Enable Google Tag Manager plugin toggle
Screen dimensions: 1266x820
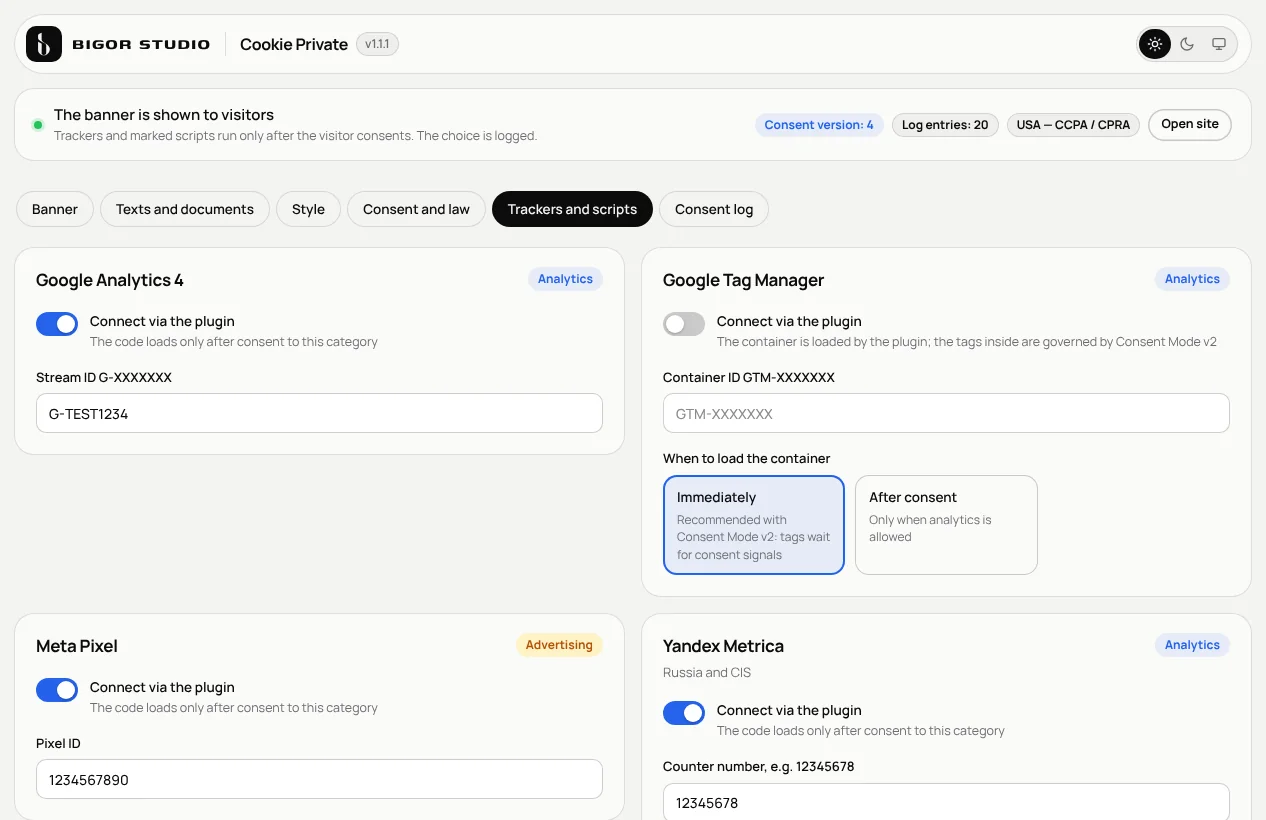[684, 324]
